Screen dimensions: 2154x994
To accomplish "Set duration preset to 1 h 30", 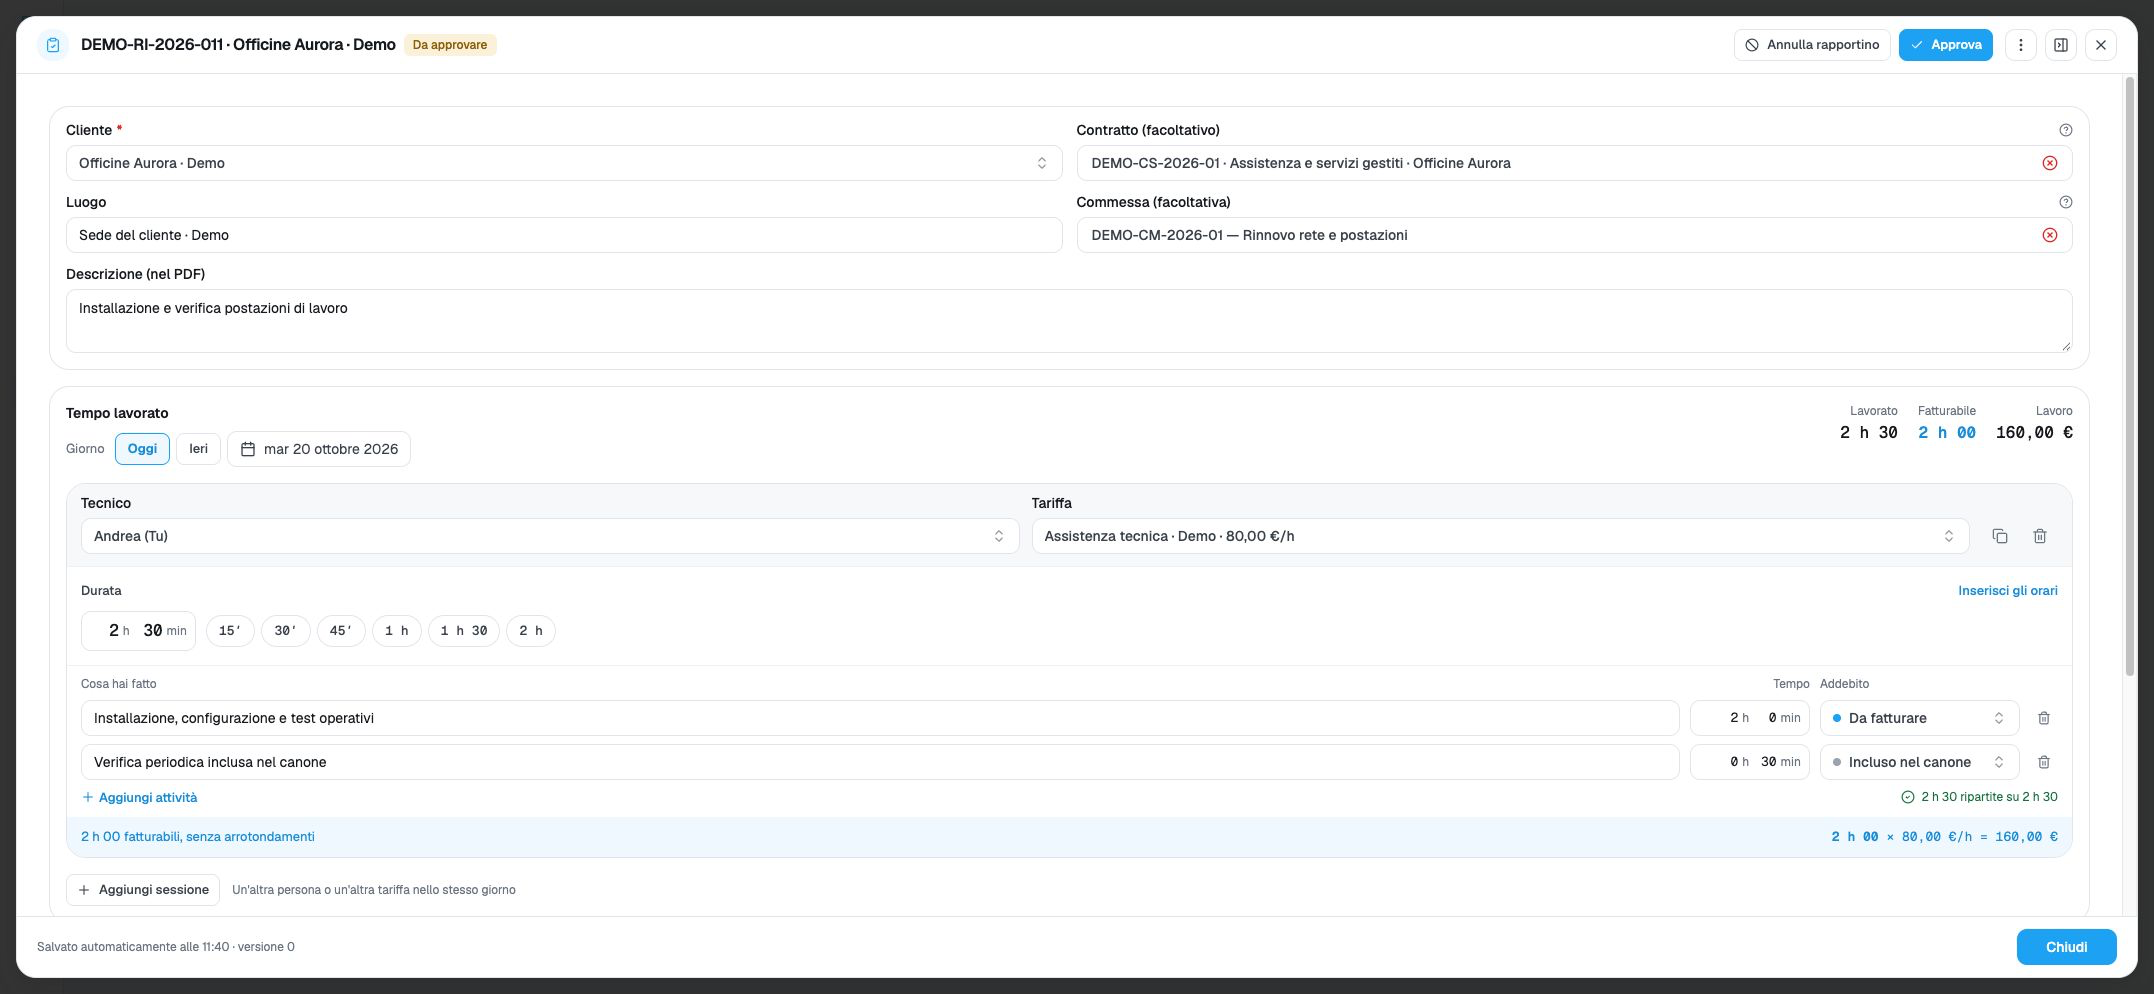I will pos(463,631).
